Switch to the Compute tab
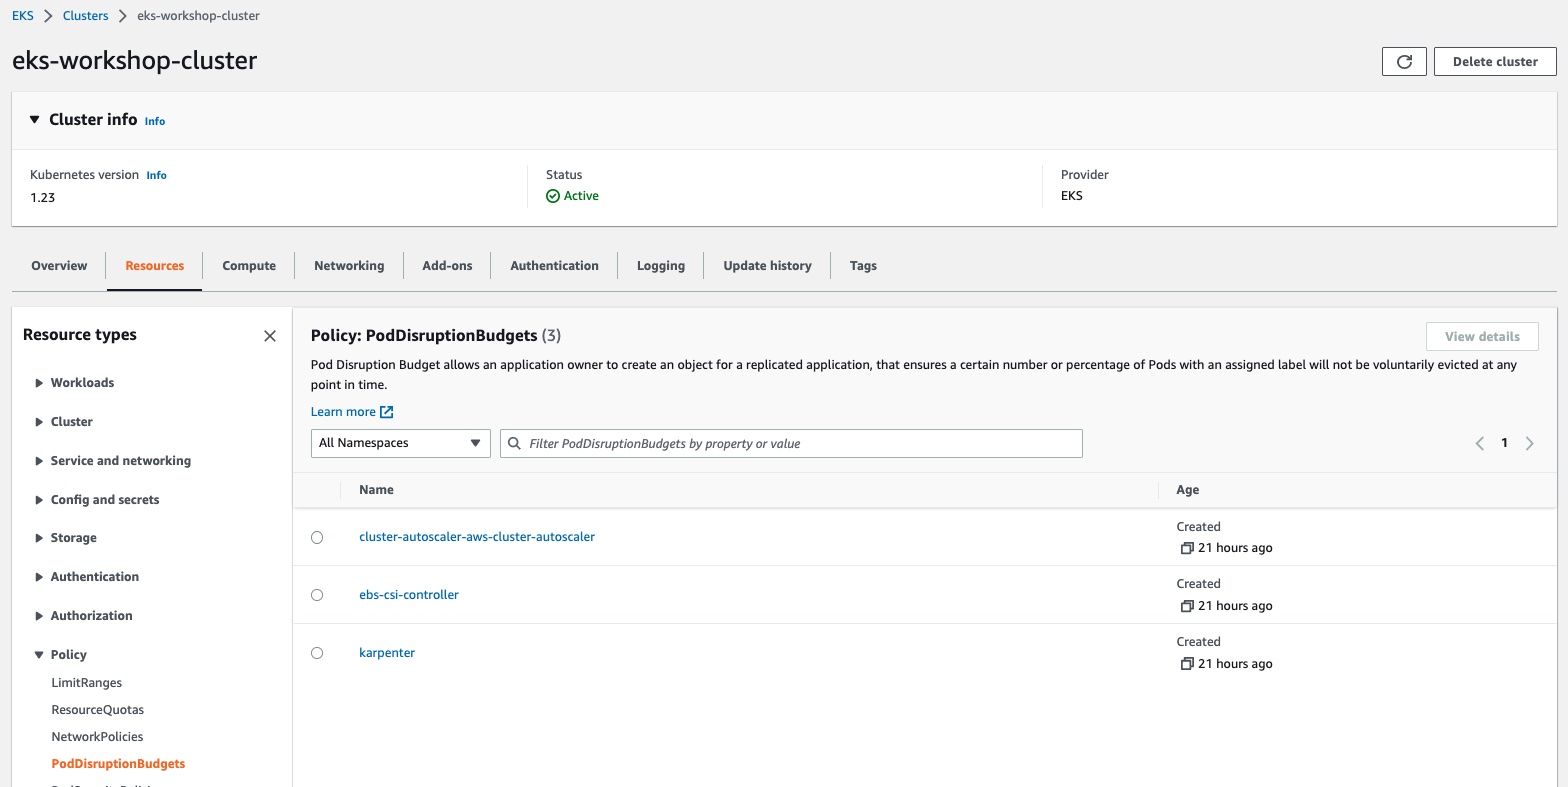 click(249, 266)
